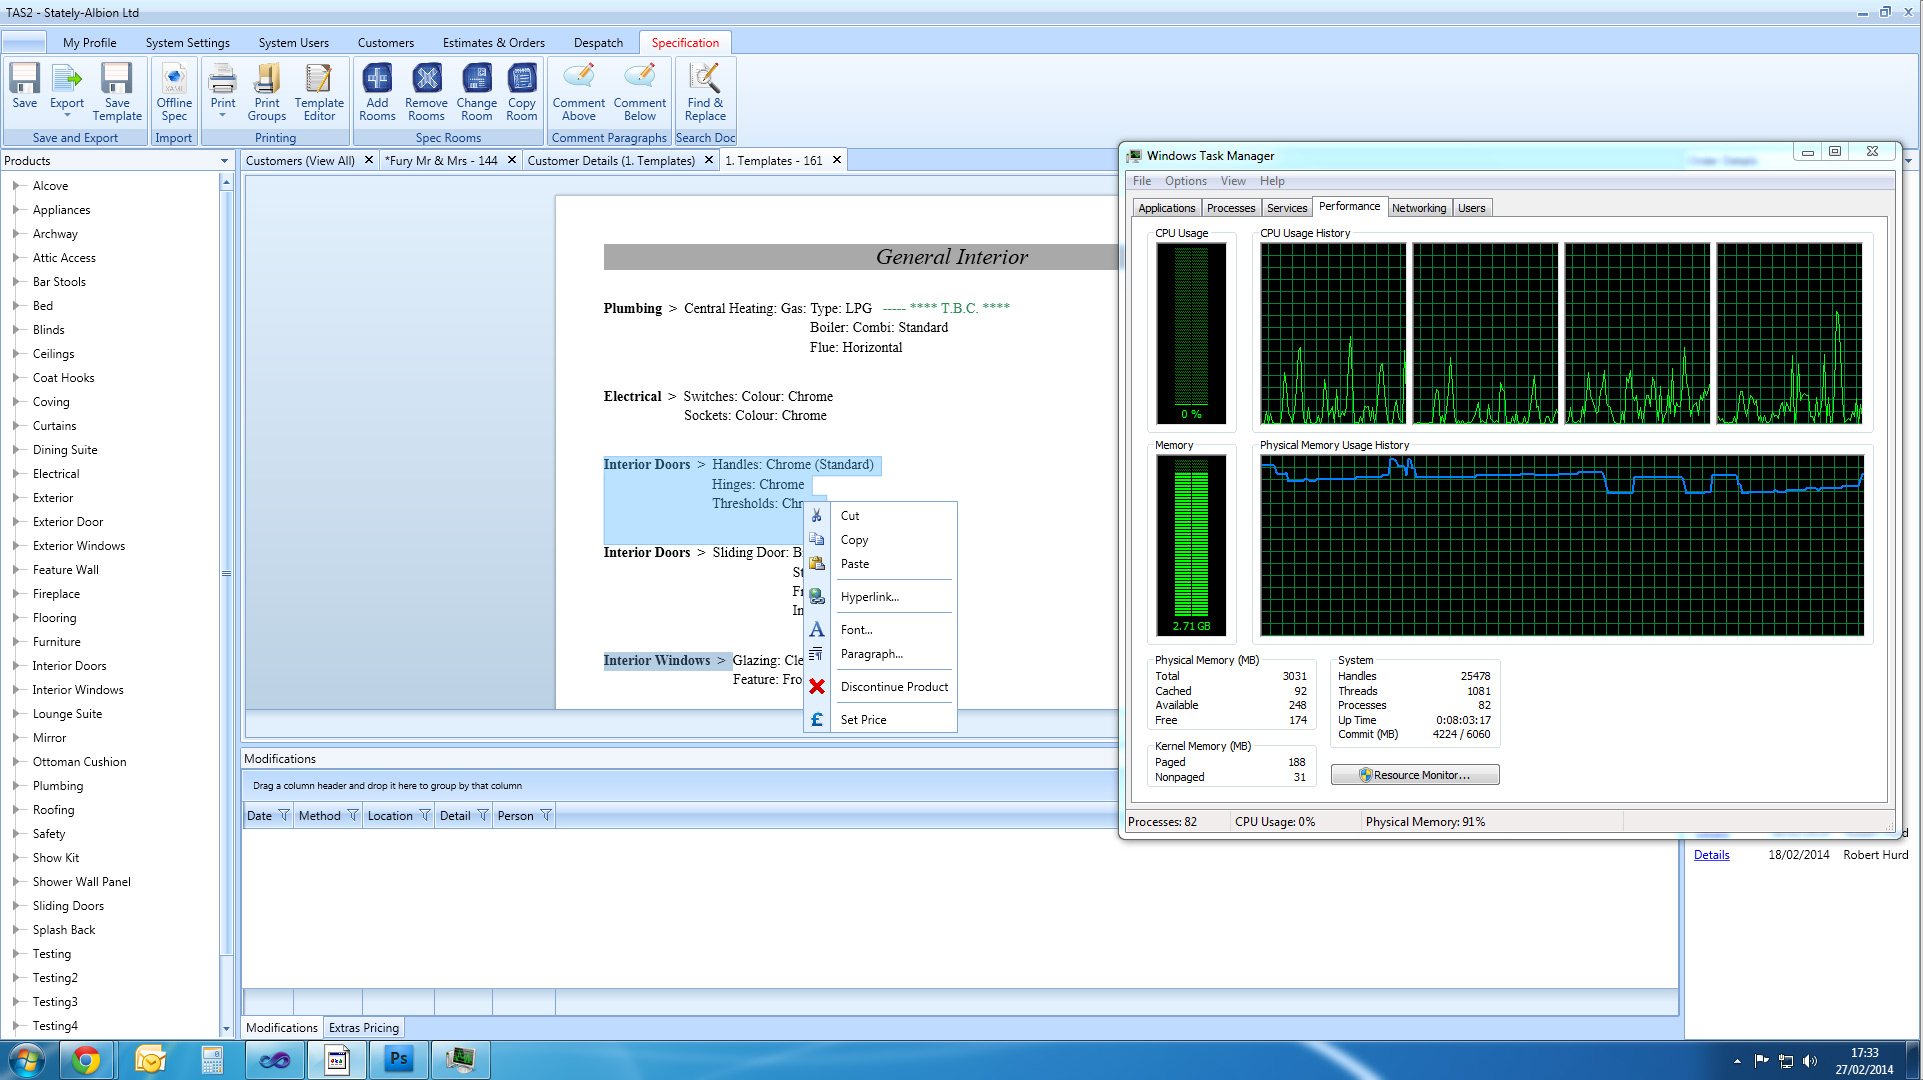Switch to the Networking tab
The width and height of the screenshot is (1923, 1080).
click(1418, 208)
